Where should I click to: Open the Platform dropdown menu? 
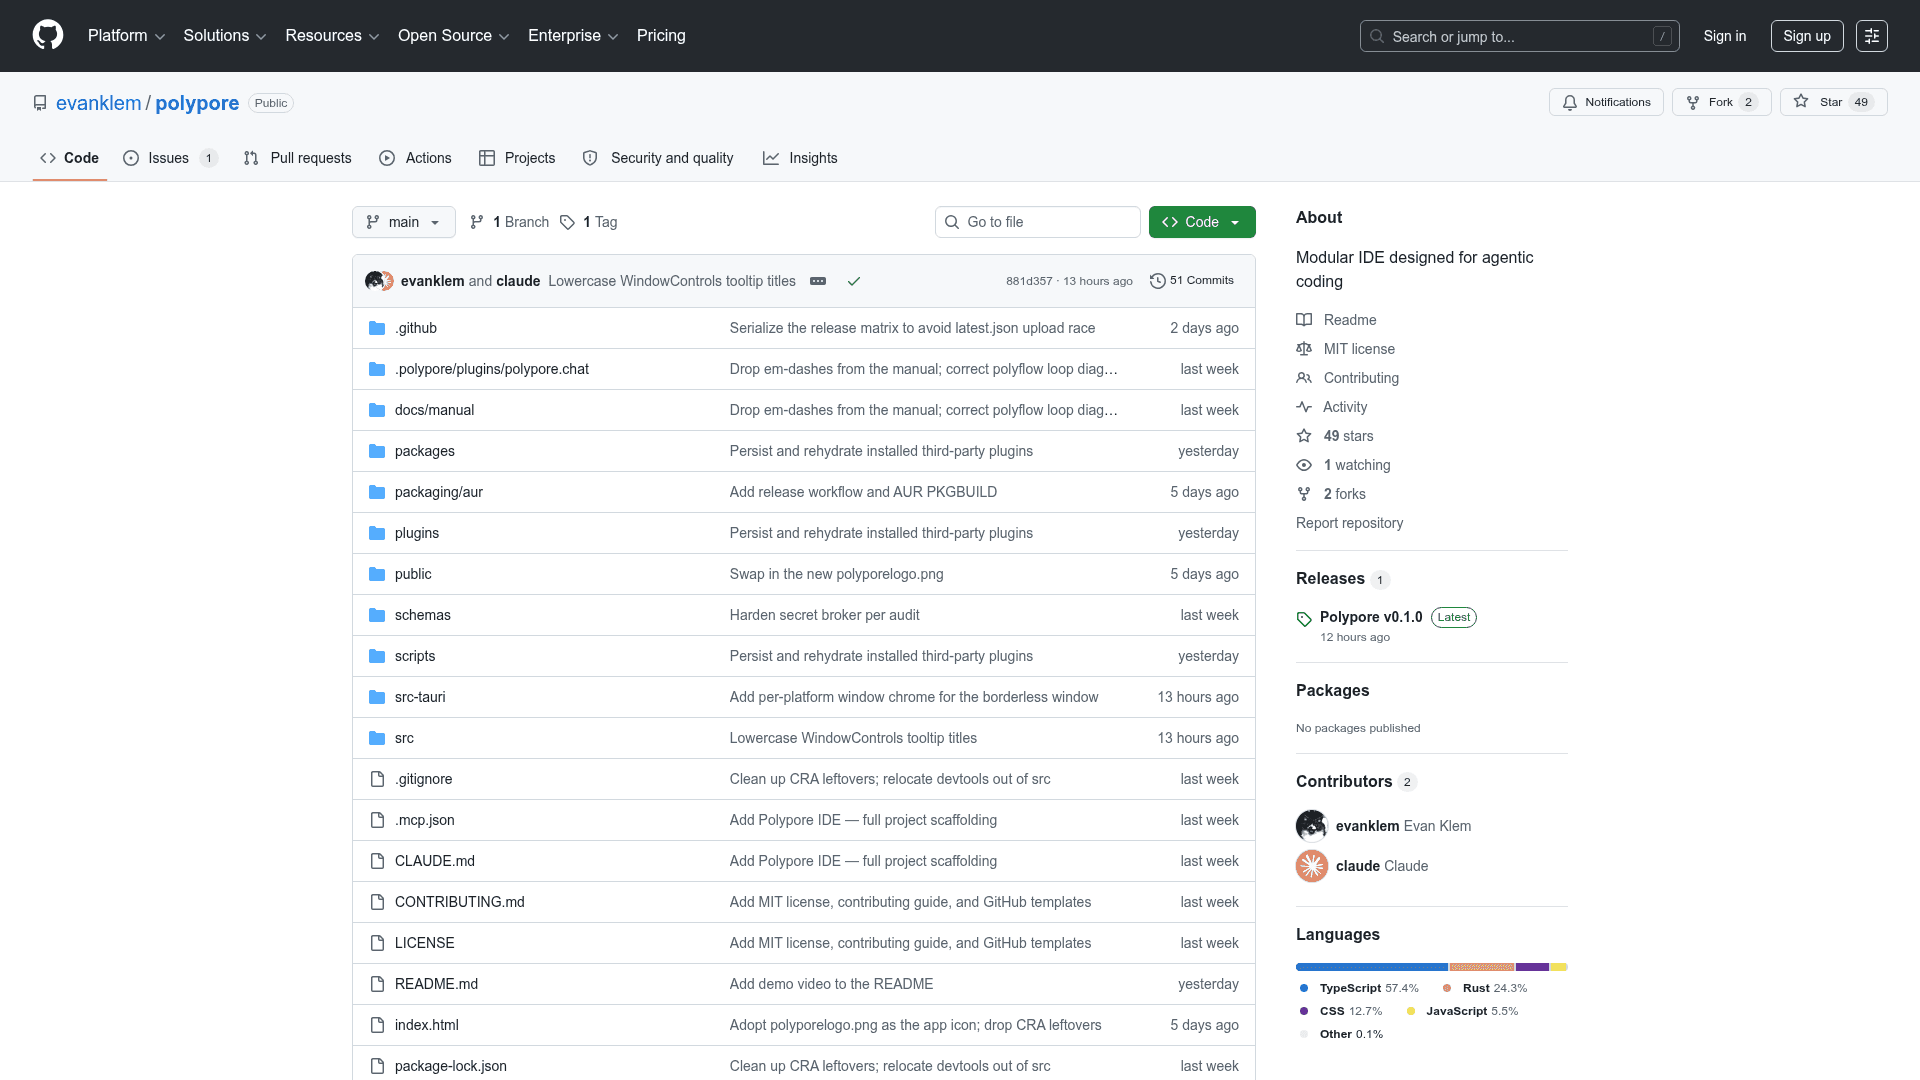126,36
